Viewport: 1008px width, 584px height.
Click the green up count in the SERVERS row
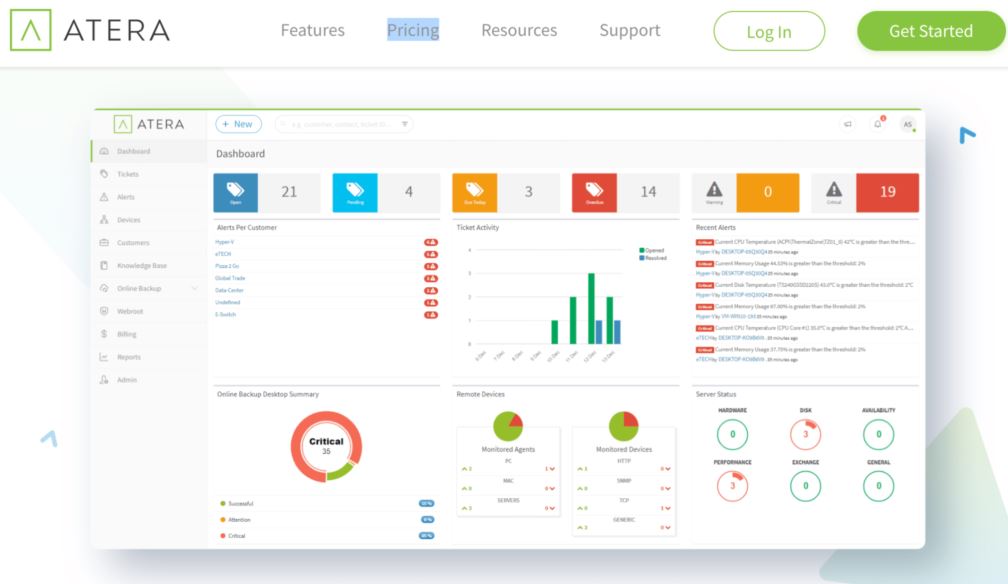pos(467,508)
